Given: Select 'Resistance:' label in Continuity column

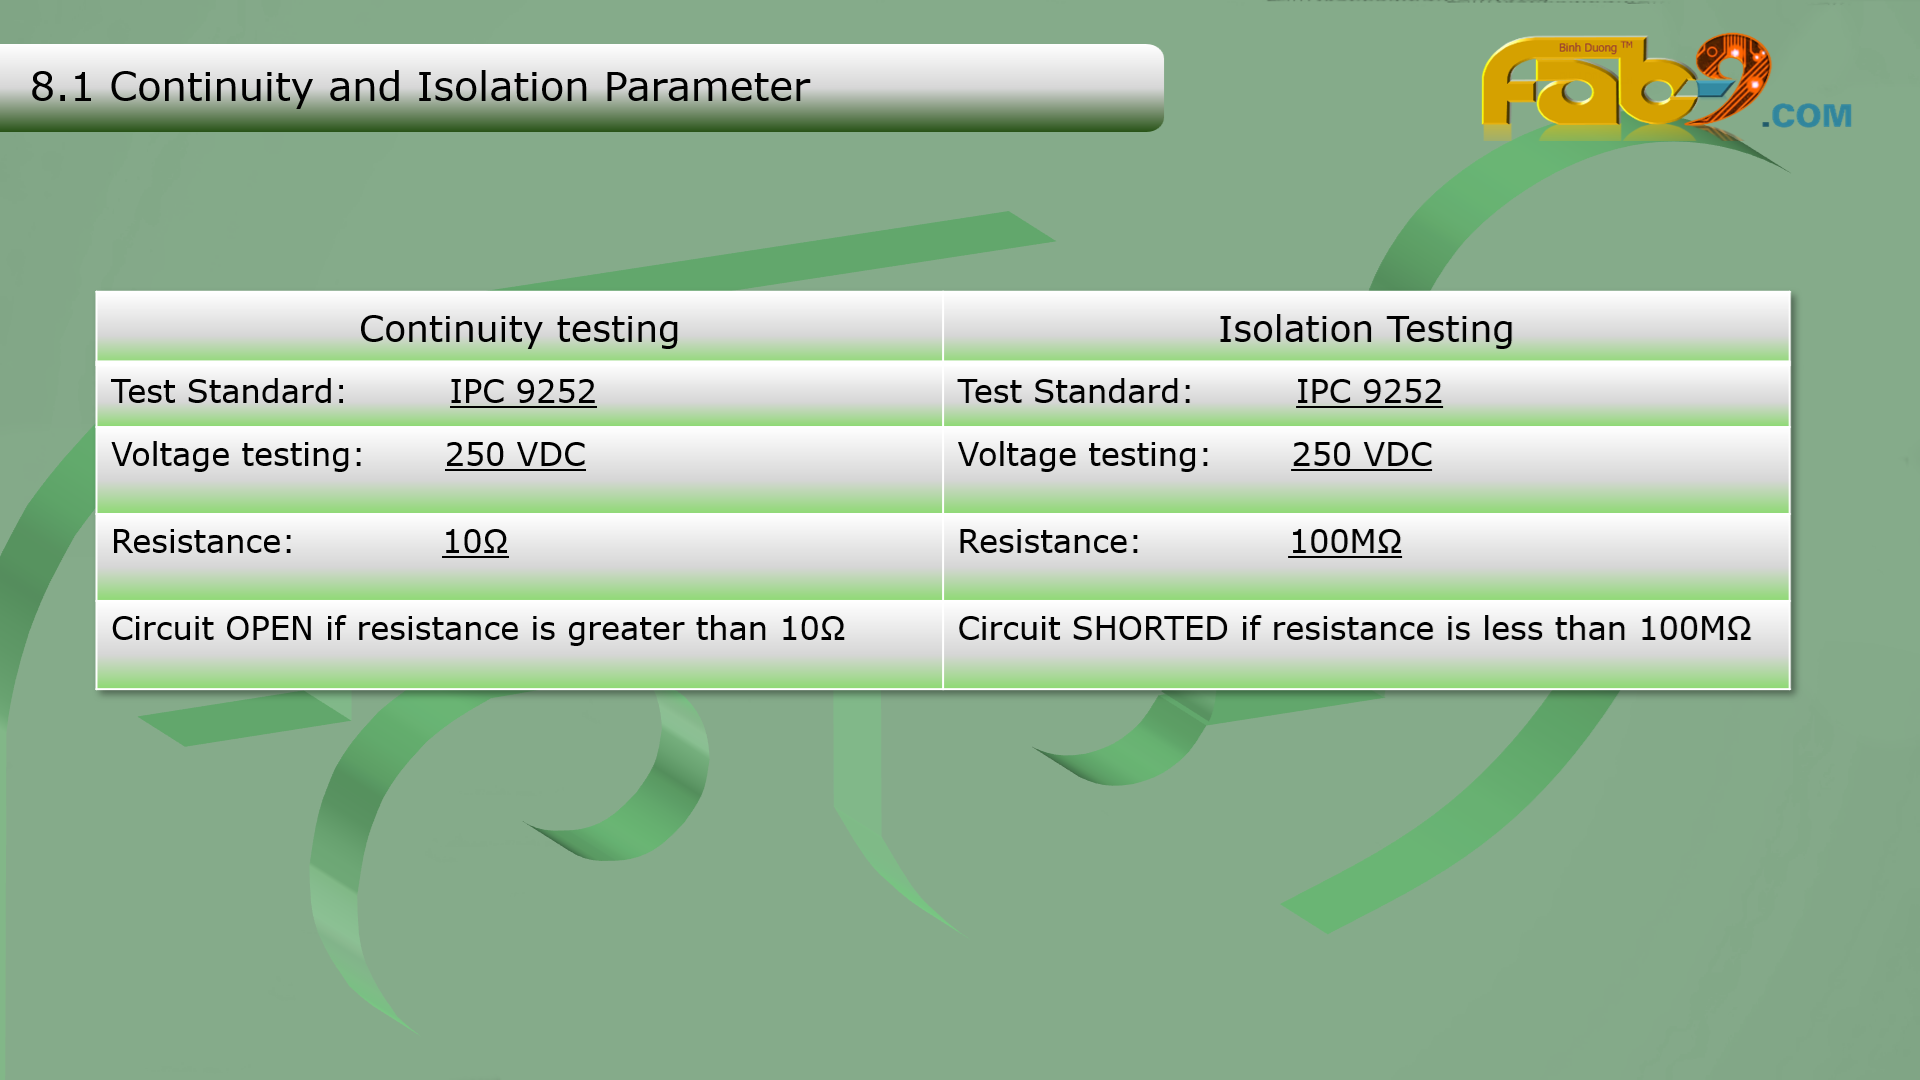Looking at the screenshot, I should [202, 542].
